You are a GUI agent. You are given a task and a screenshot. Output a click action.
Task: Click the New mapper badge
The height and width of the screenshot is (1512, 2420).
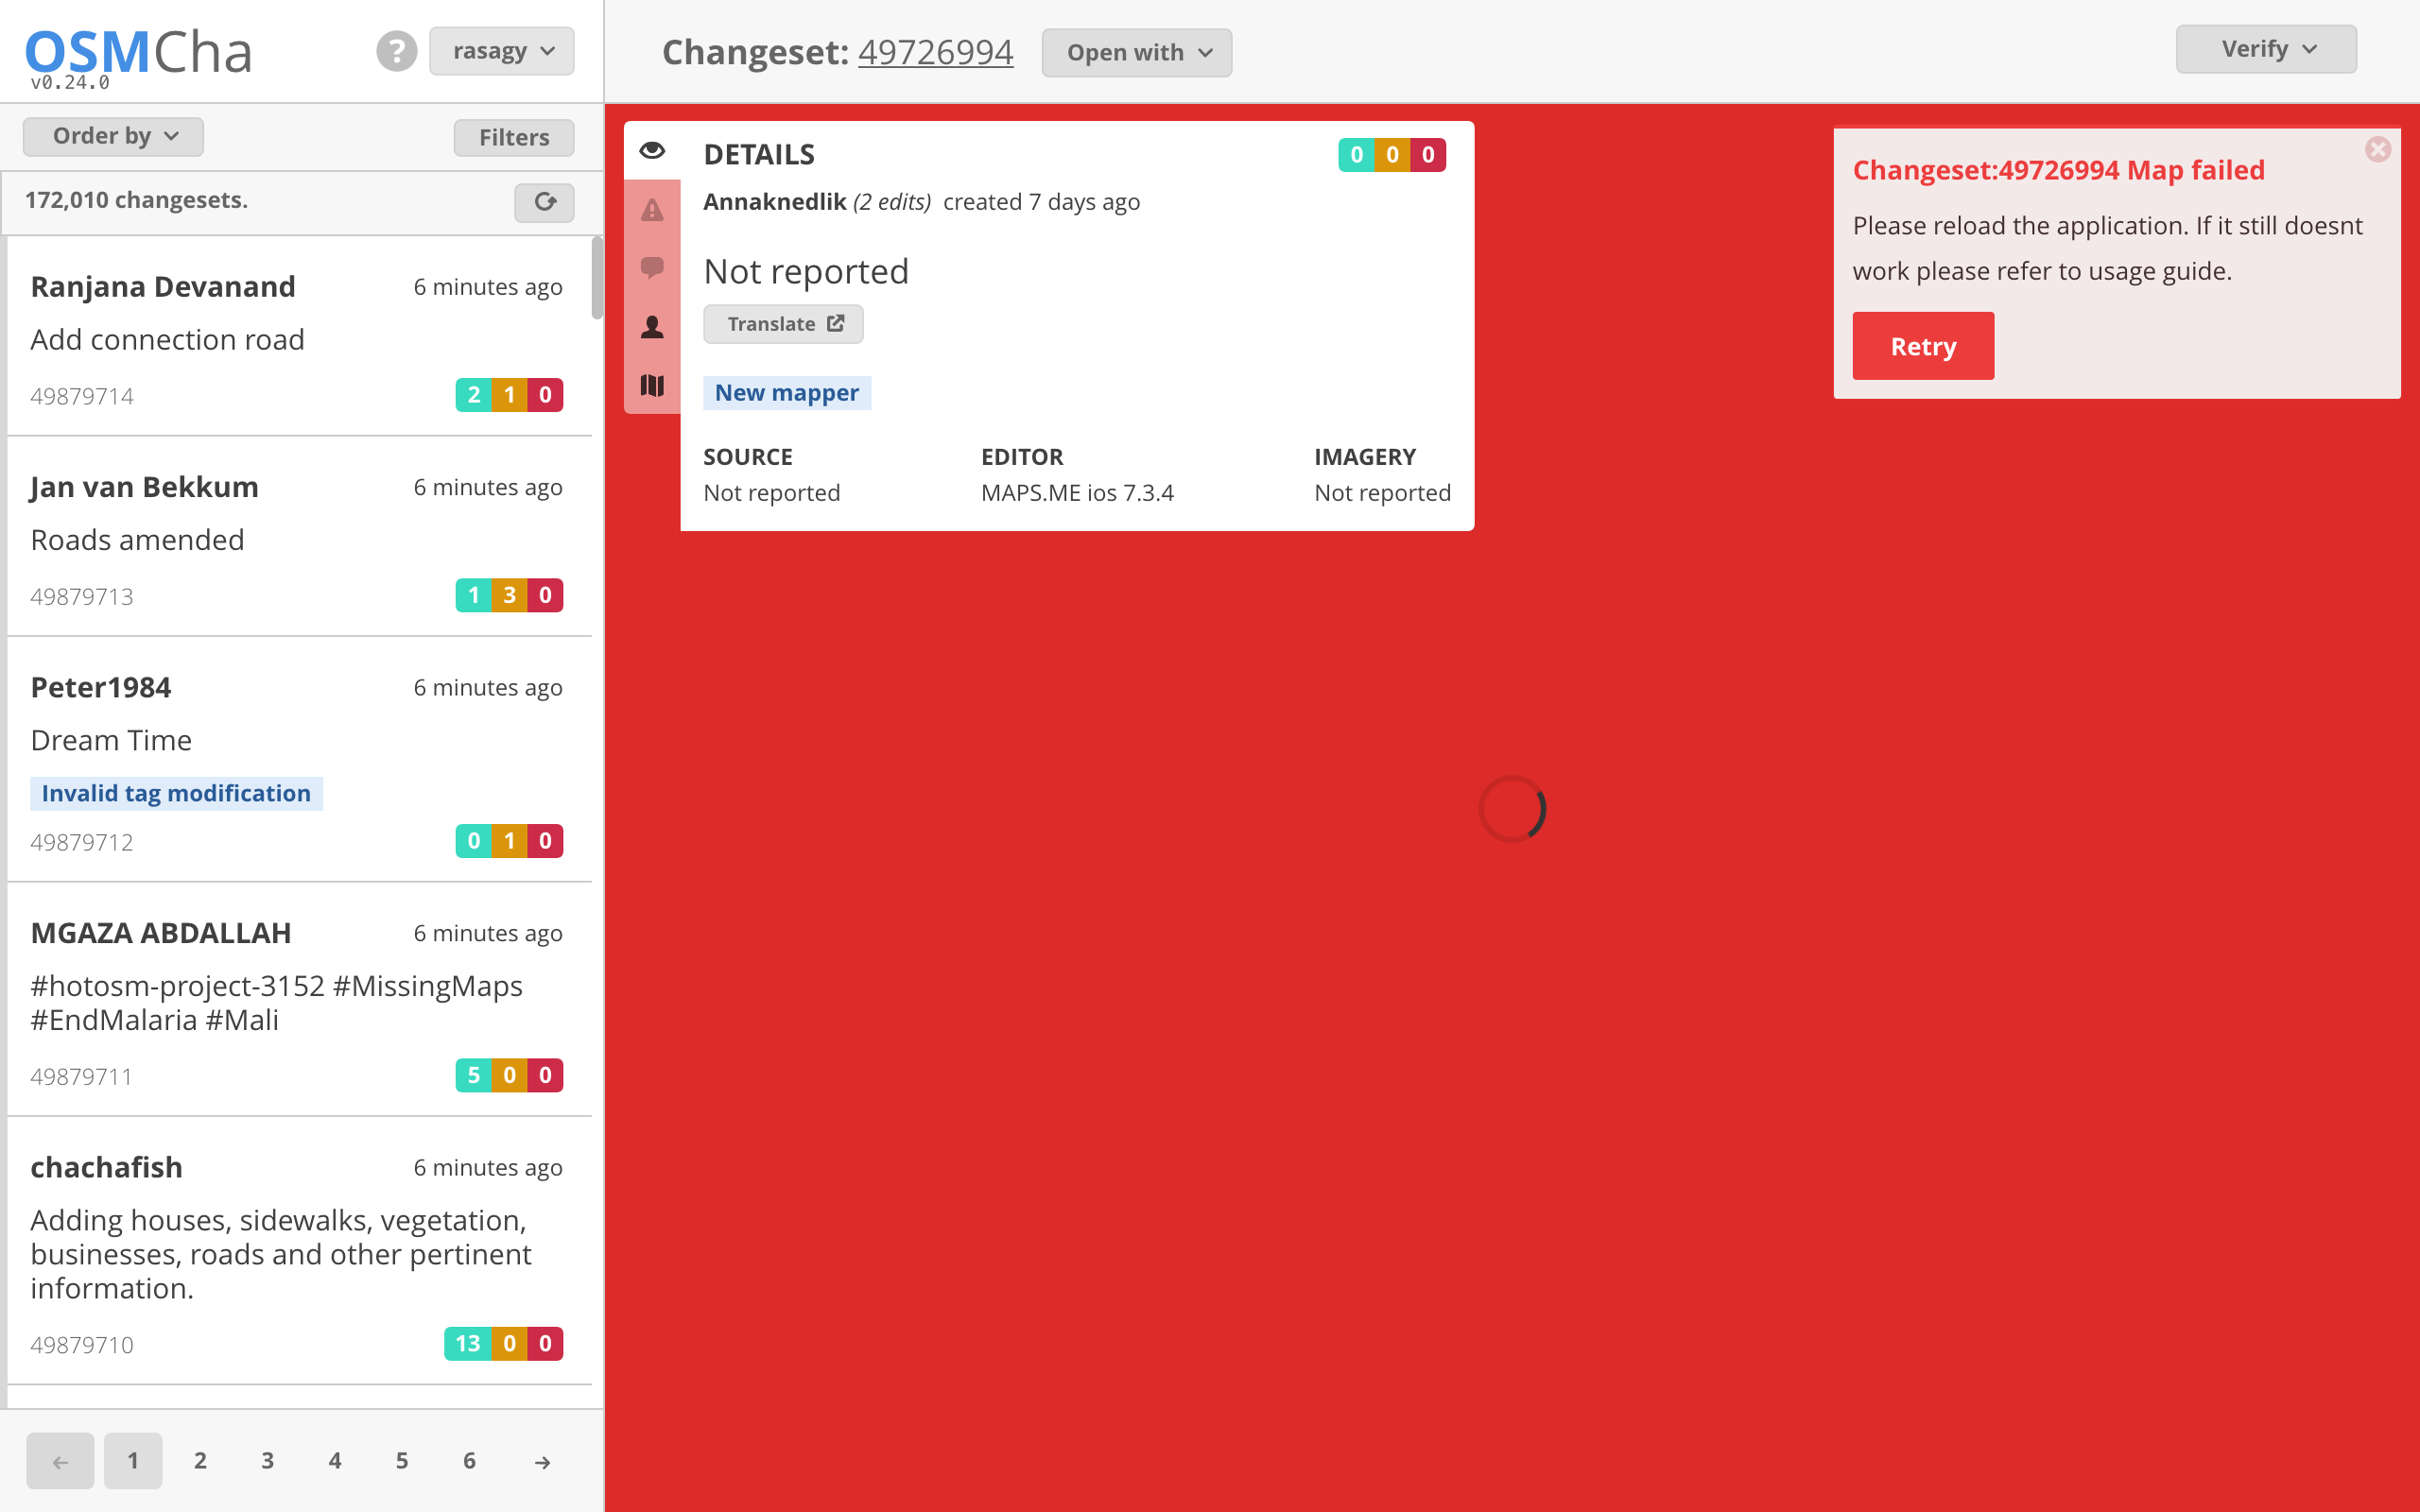coord(786,392)
